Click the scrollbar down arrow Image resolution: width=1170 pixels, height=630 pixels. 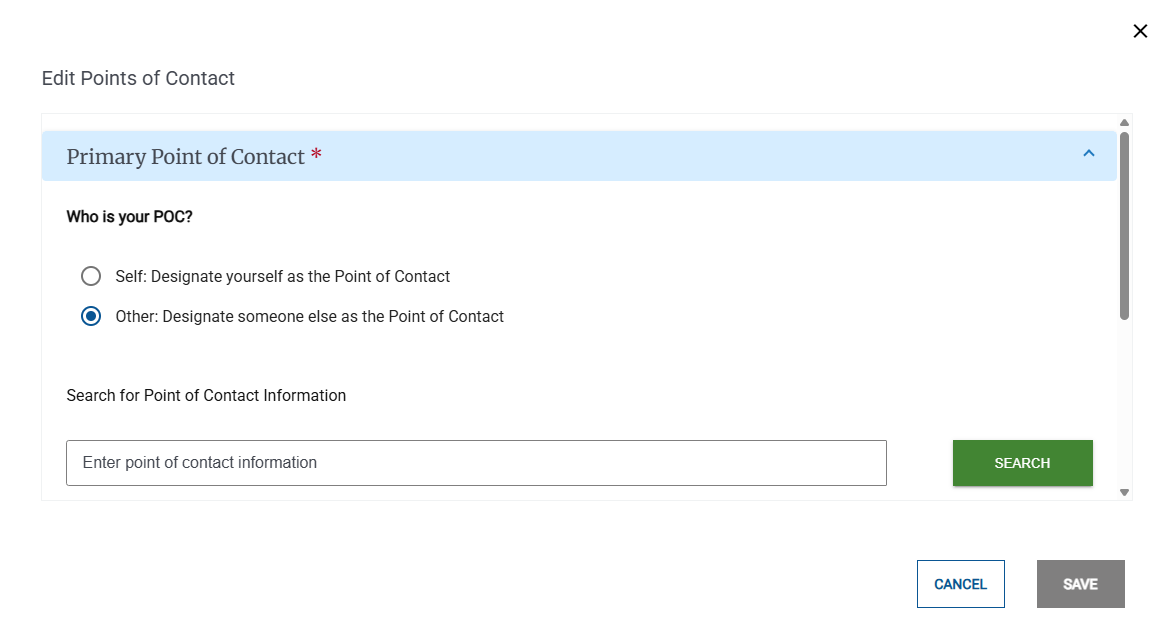pyautogui.click(x=1124, y=492)
